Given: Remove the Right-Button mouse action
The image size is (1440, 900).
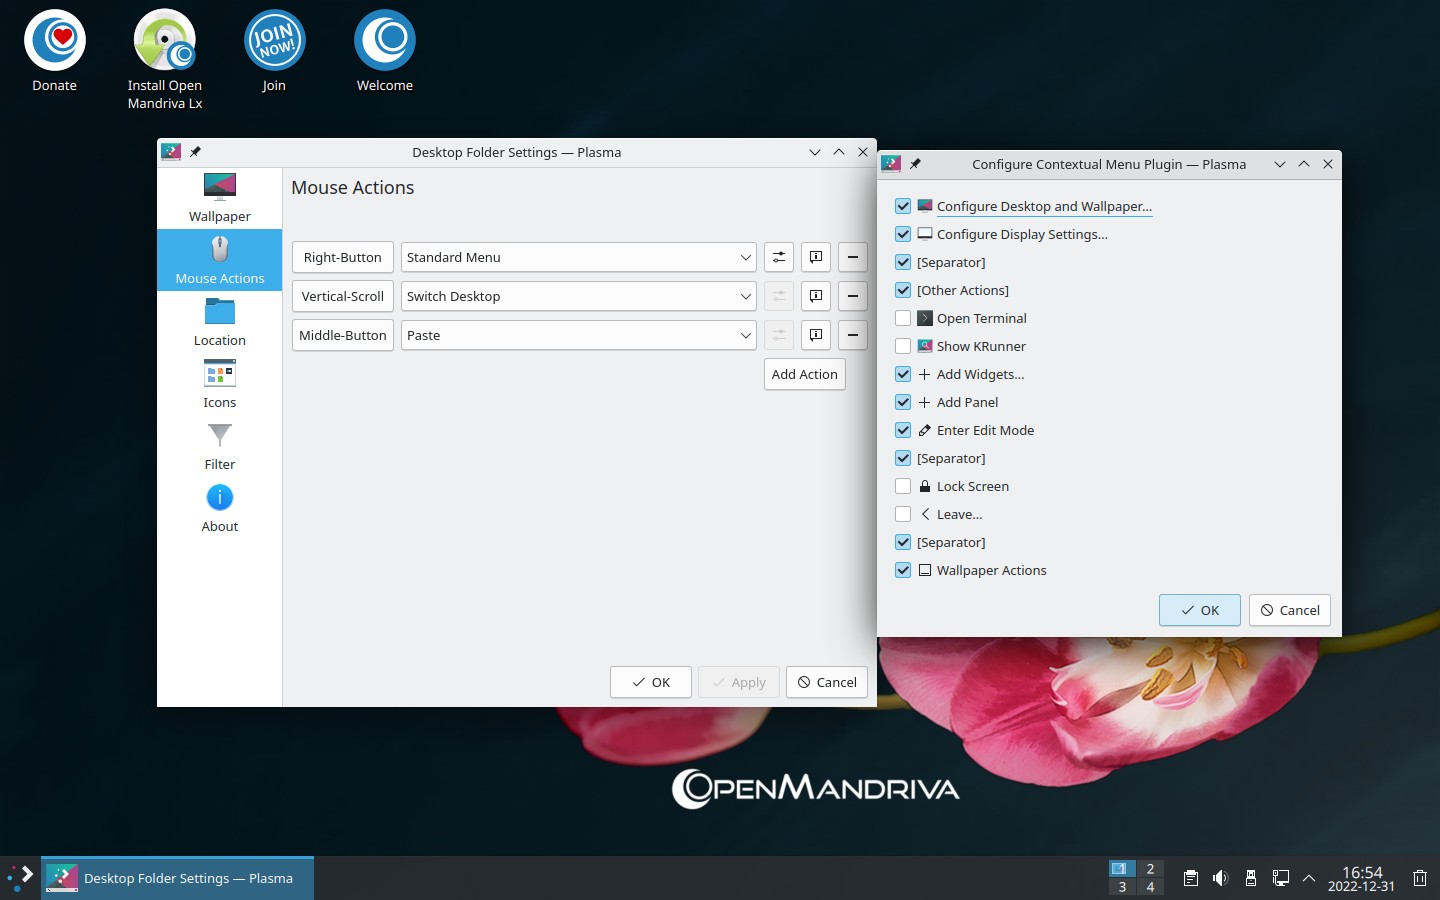Looking at the screenshot, I should coord(852,257).
